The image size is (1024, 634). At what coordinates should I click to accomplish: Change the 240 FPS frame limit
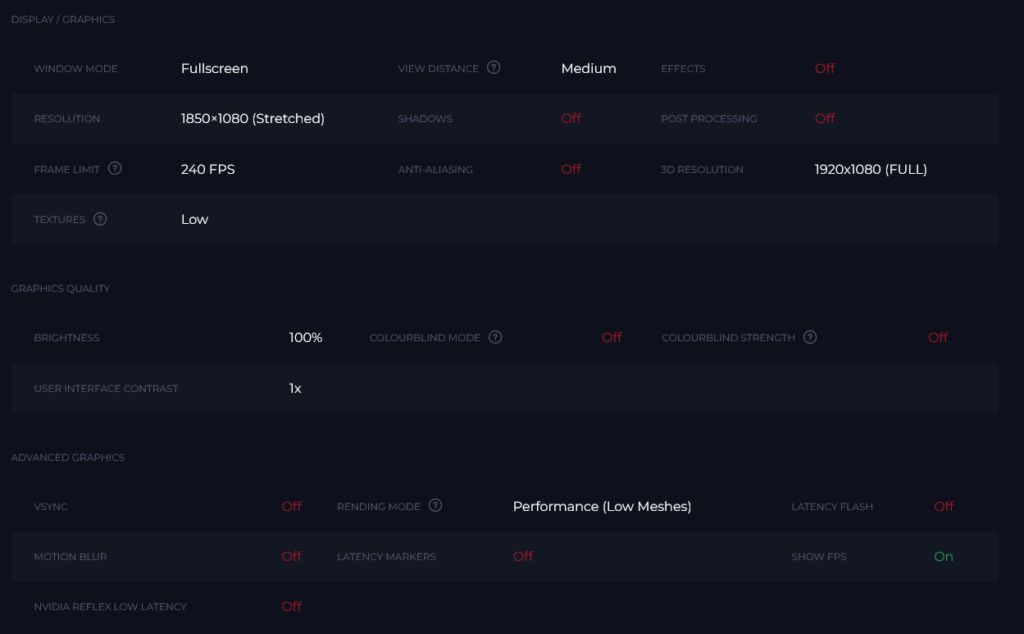point(208,169)
